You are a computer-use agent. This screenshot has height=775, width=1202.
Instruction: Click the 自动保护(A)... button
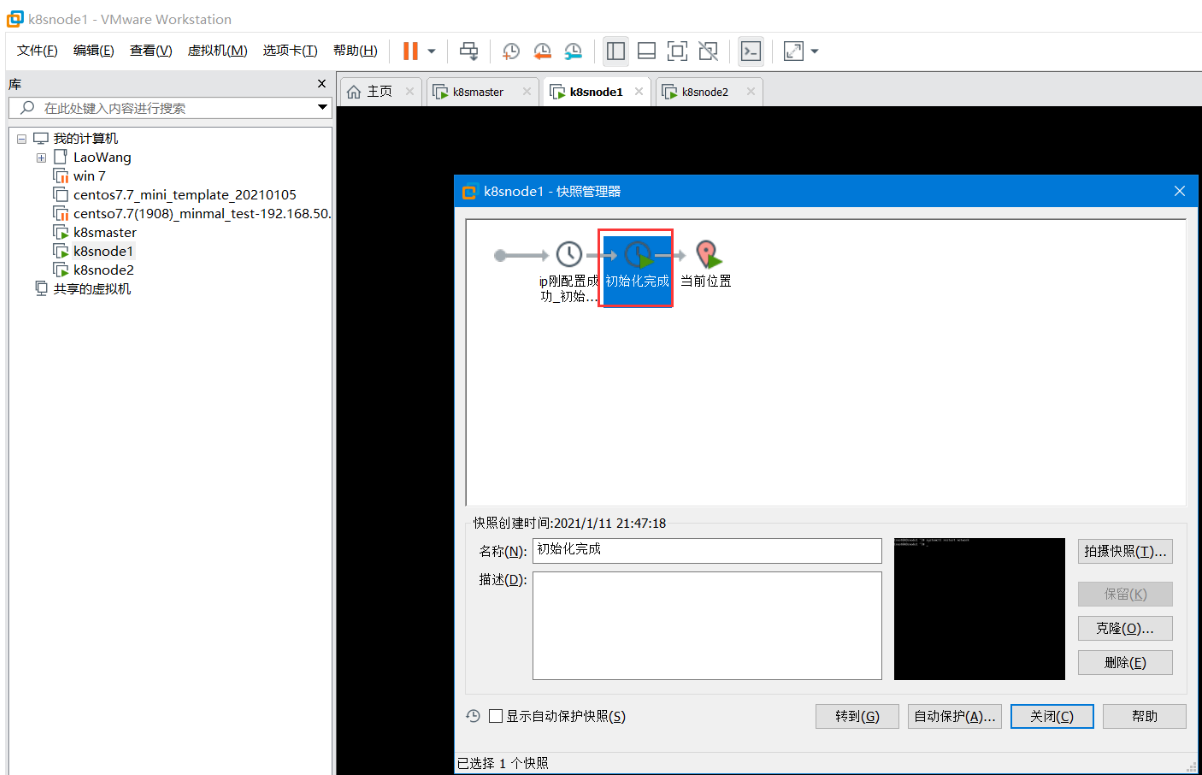click(x=955, y=716)
